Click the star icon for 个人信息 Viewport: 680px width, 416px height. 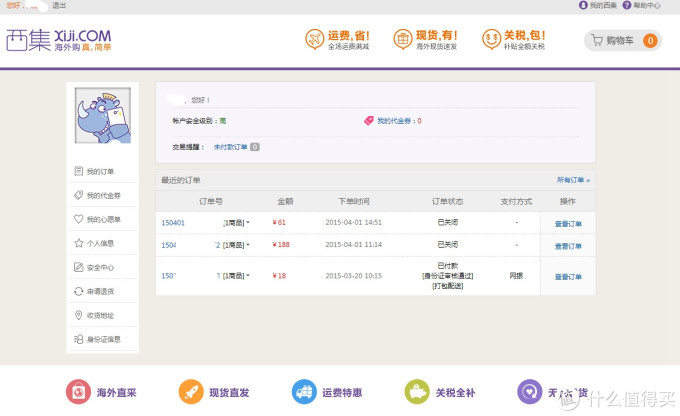[x=78, y=243]
